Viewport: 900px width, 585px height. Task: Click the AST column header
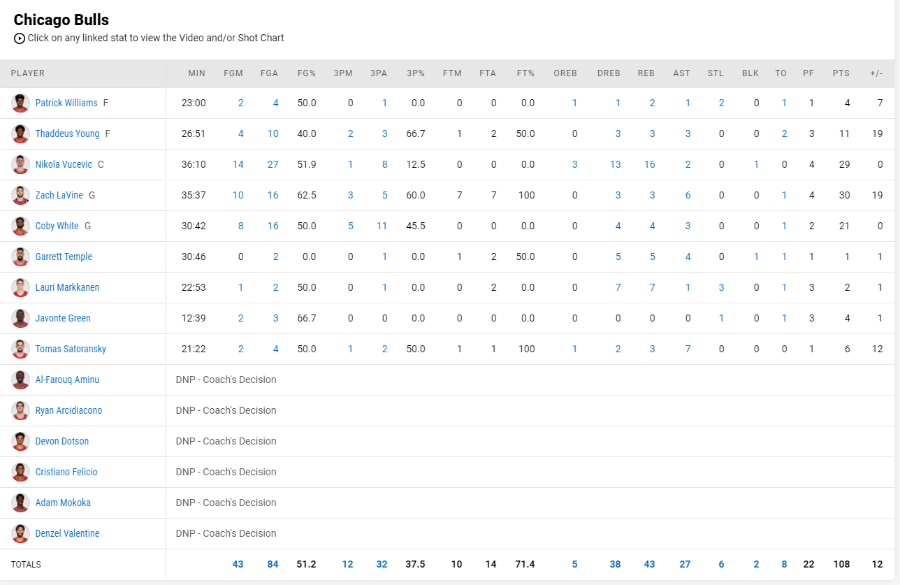click(682, 73)
